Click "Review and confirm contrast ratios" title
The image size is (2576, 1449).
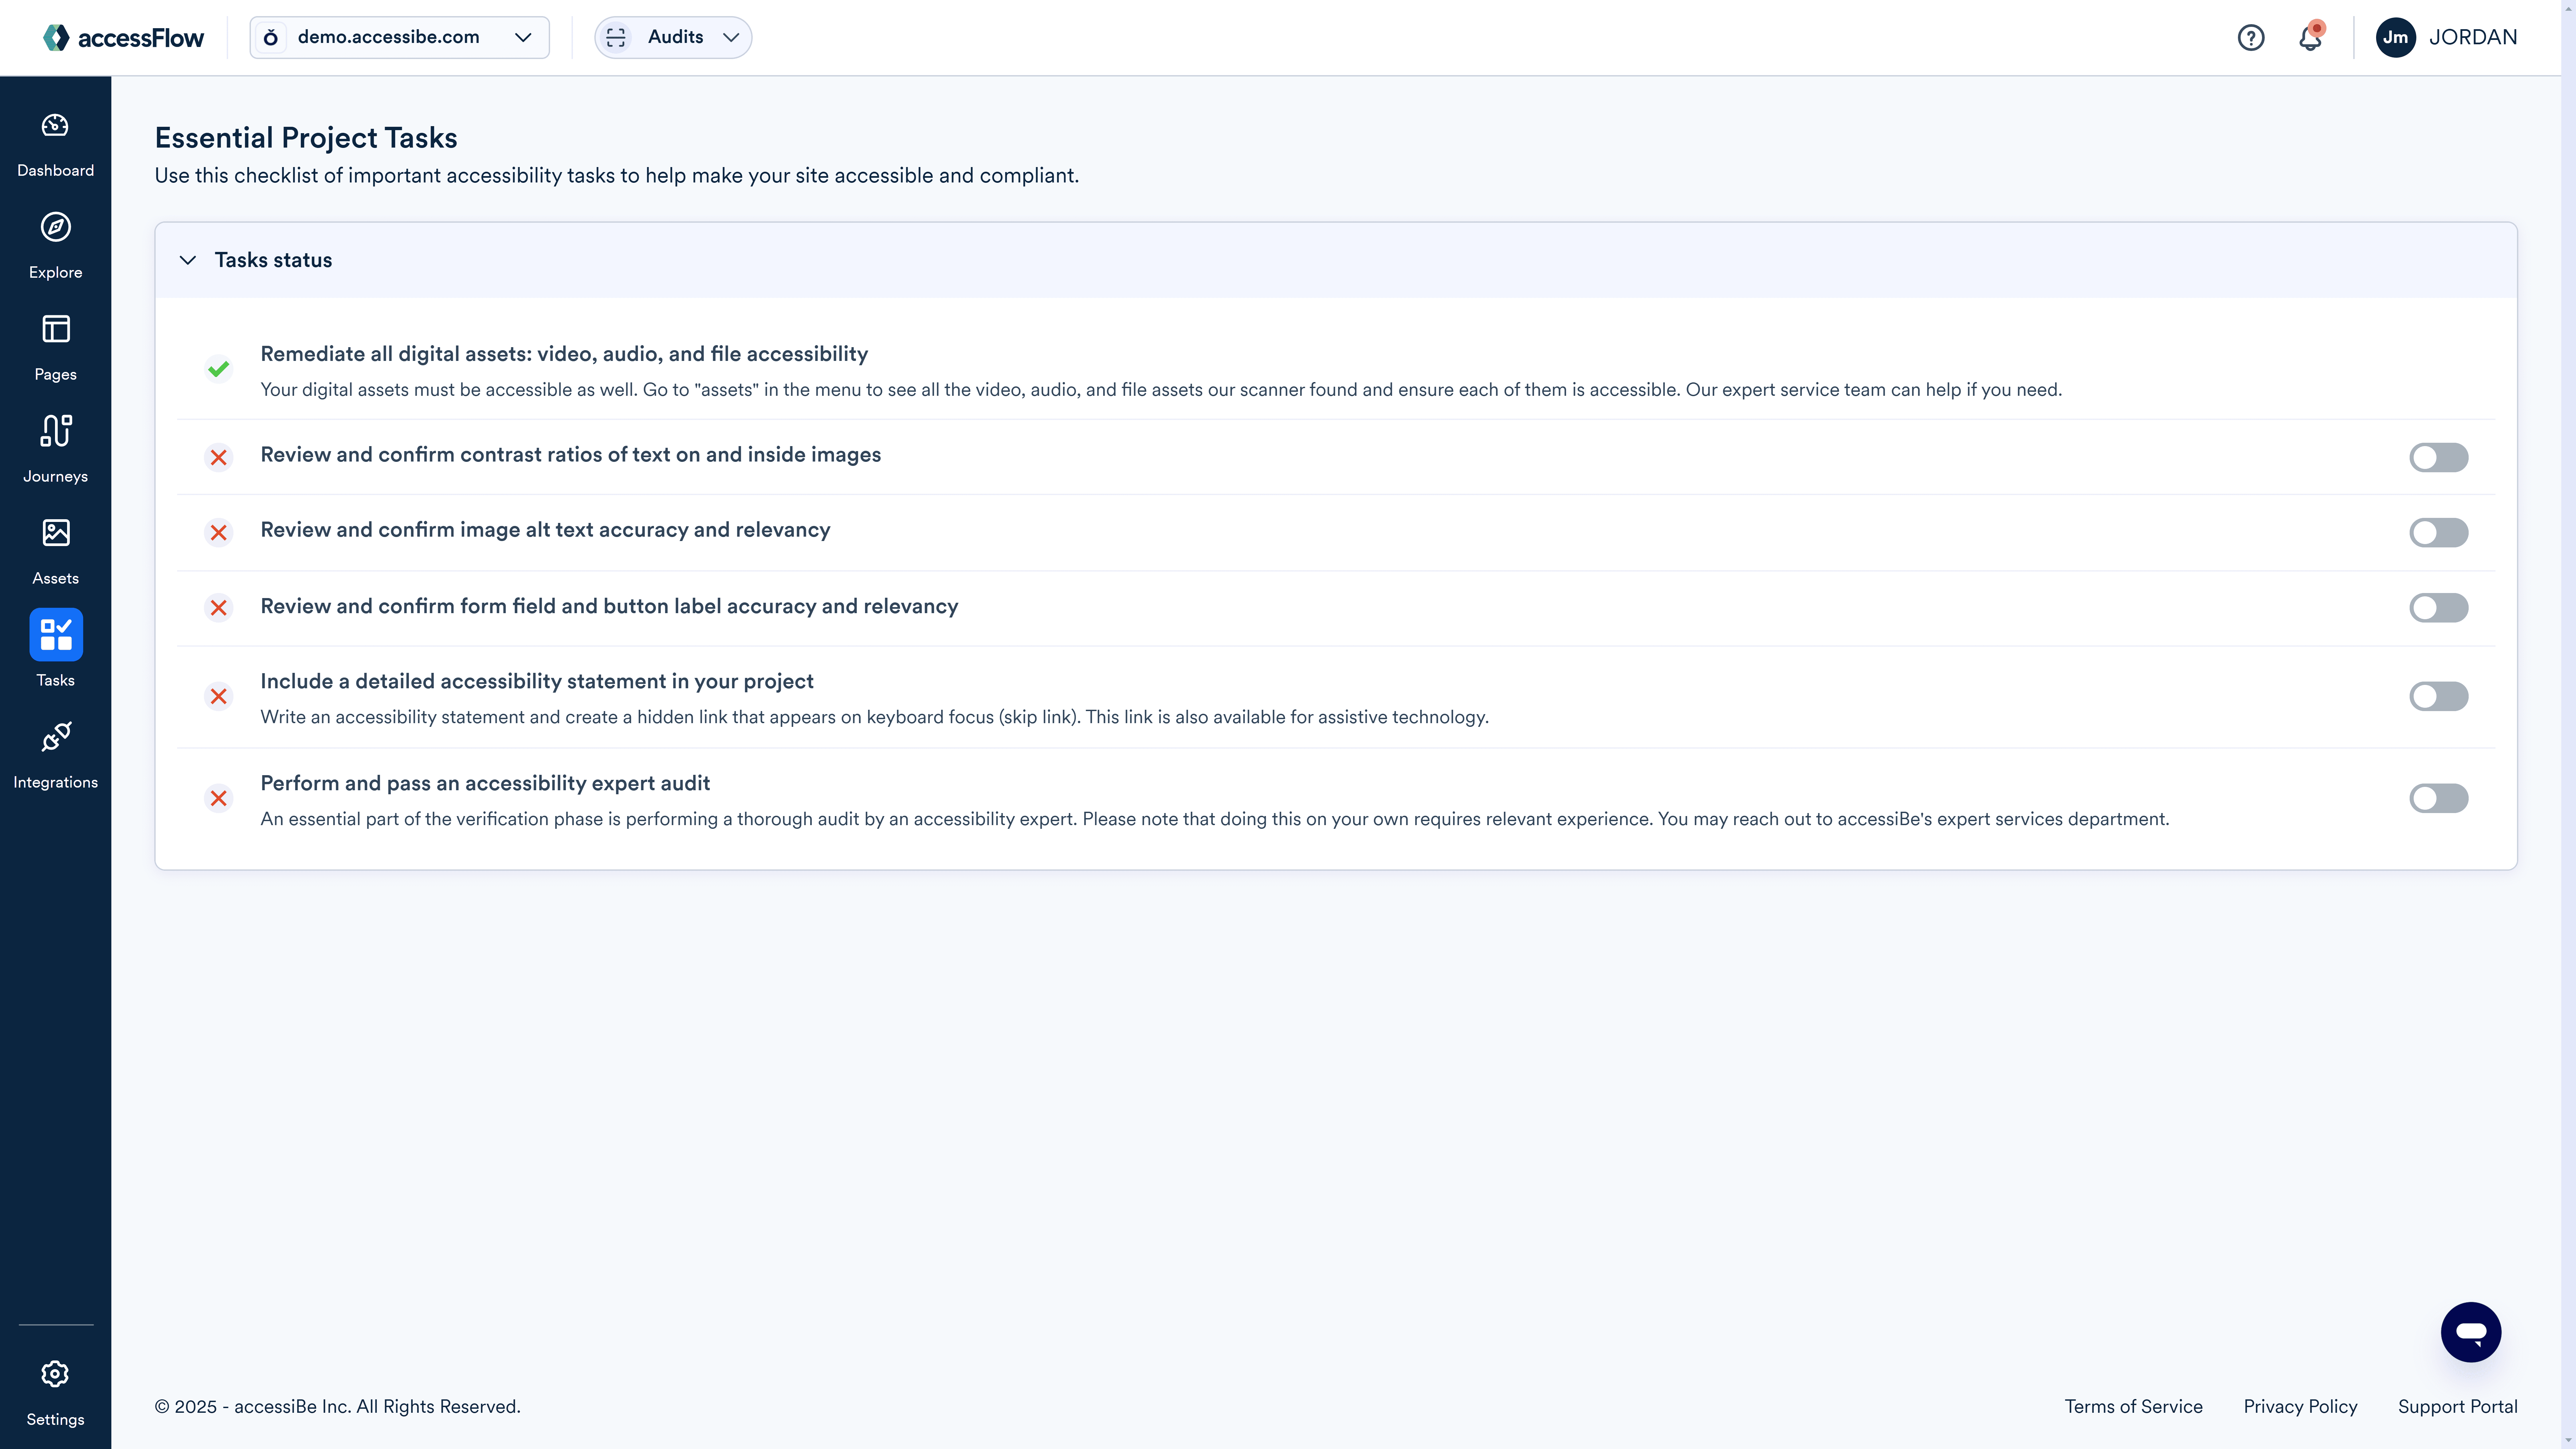point(571,455)
